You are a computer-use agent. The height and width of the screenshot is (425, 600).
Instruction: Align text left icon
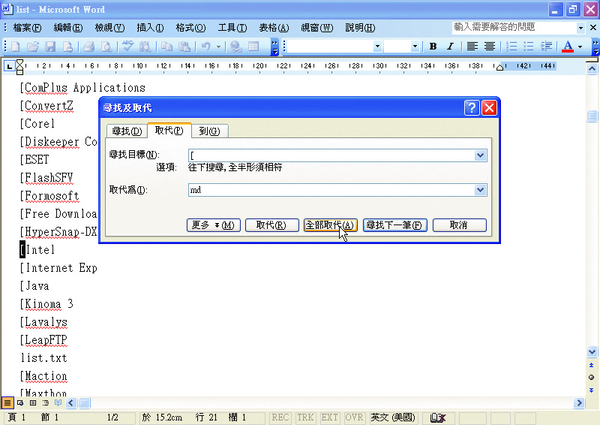[x=472, y=47]
